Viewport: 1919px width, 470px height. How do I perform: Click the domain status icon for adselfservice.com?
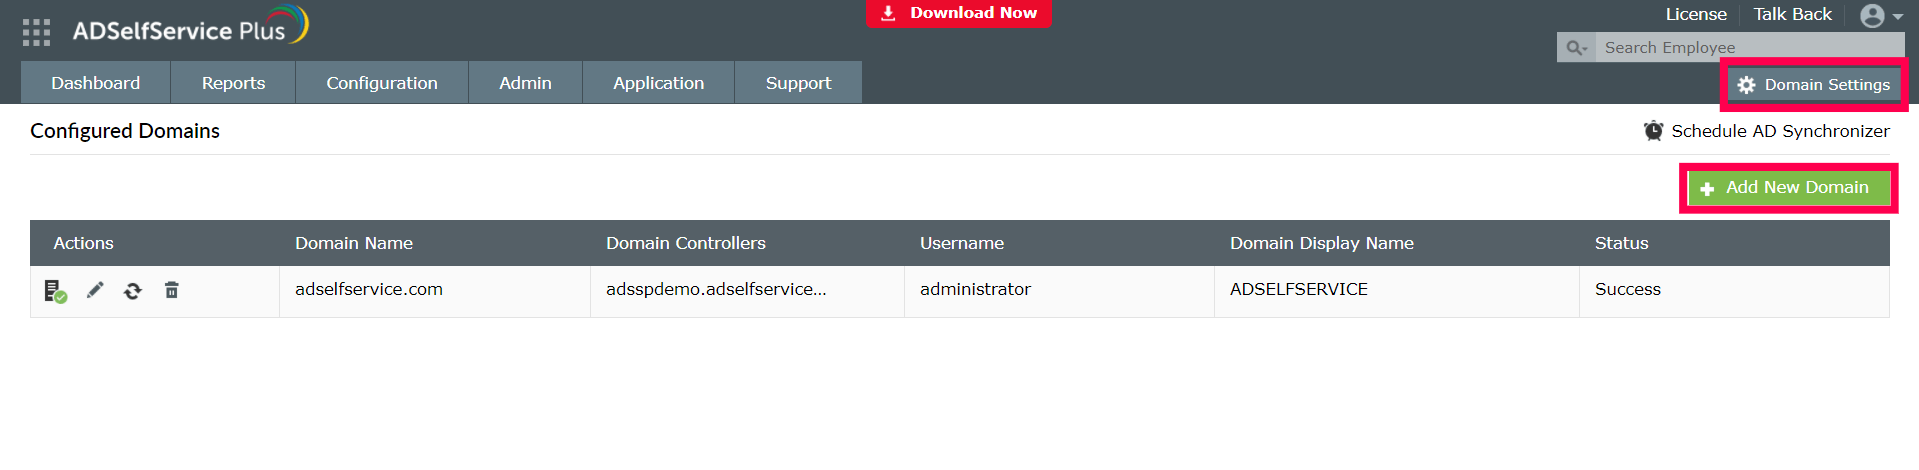tap(55, 291)
